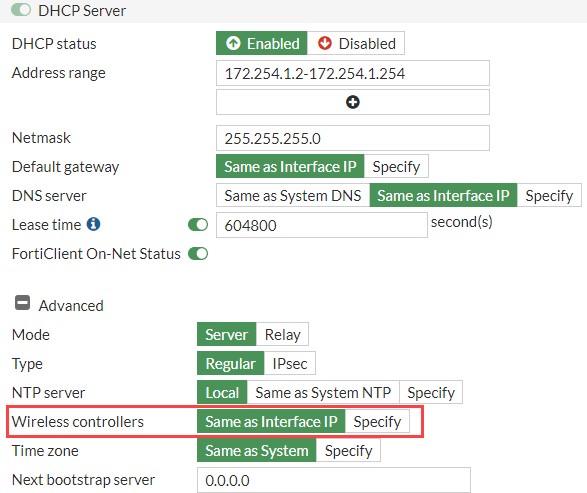Set DHCP status to Disabled
587x493 pixels.
coord(356,43)
